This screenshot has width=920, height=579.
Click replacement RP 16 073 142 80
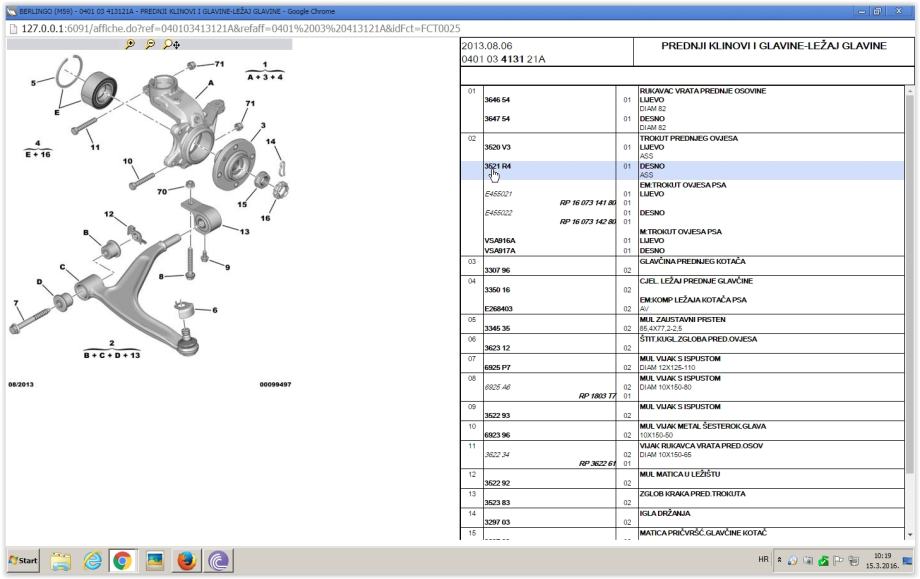pos(587,222)
